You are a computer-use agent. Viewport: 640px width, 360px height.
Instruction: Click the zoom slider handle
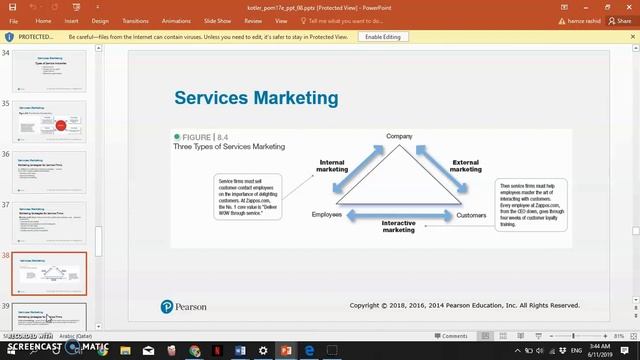(x=573, y=336)
